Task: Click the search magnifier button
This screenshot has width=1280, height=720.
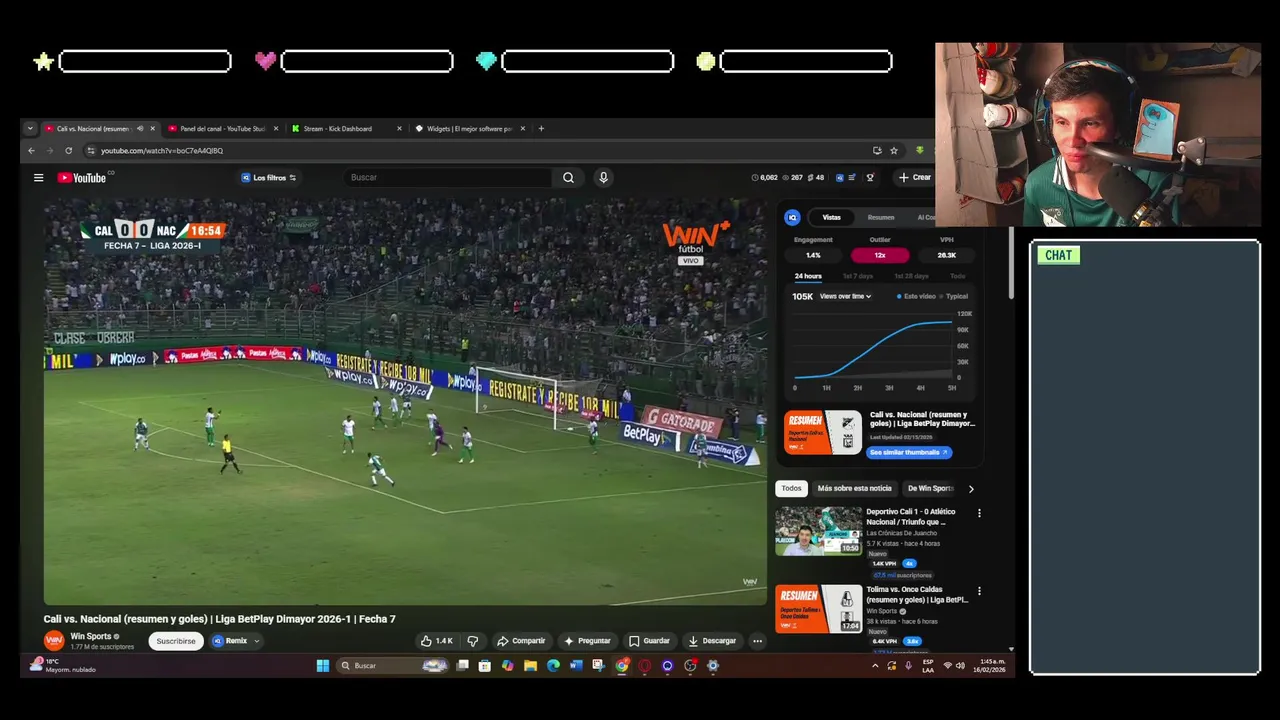Action: pyautogui.click(x=568, y=178)
